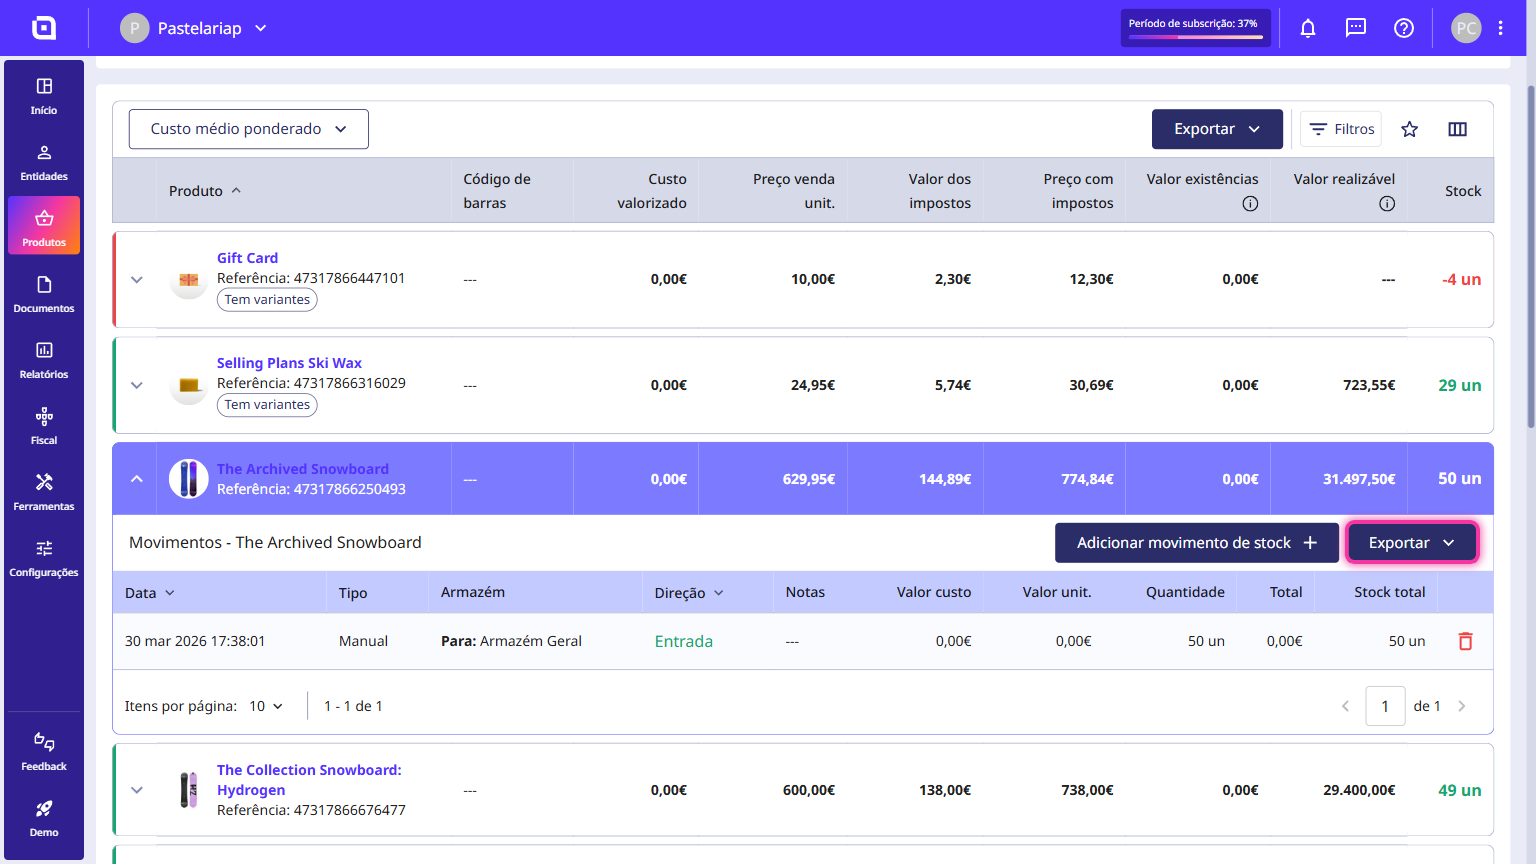The image size is (1536, 864).
Task: Change items per page dropdown
Action: tap(266, 706)
